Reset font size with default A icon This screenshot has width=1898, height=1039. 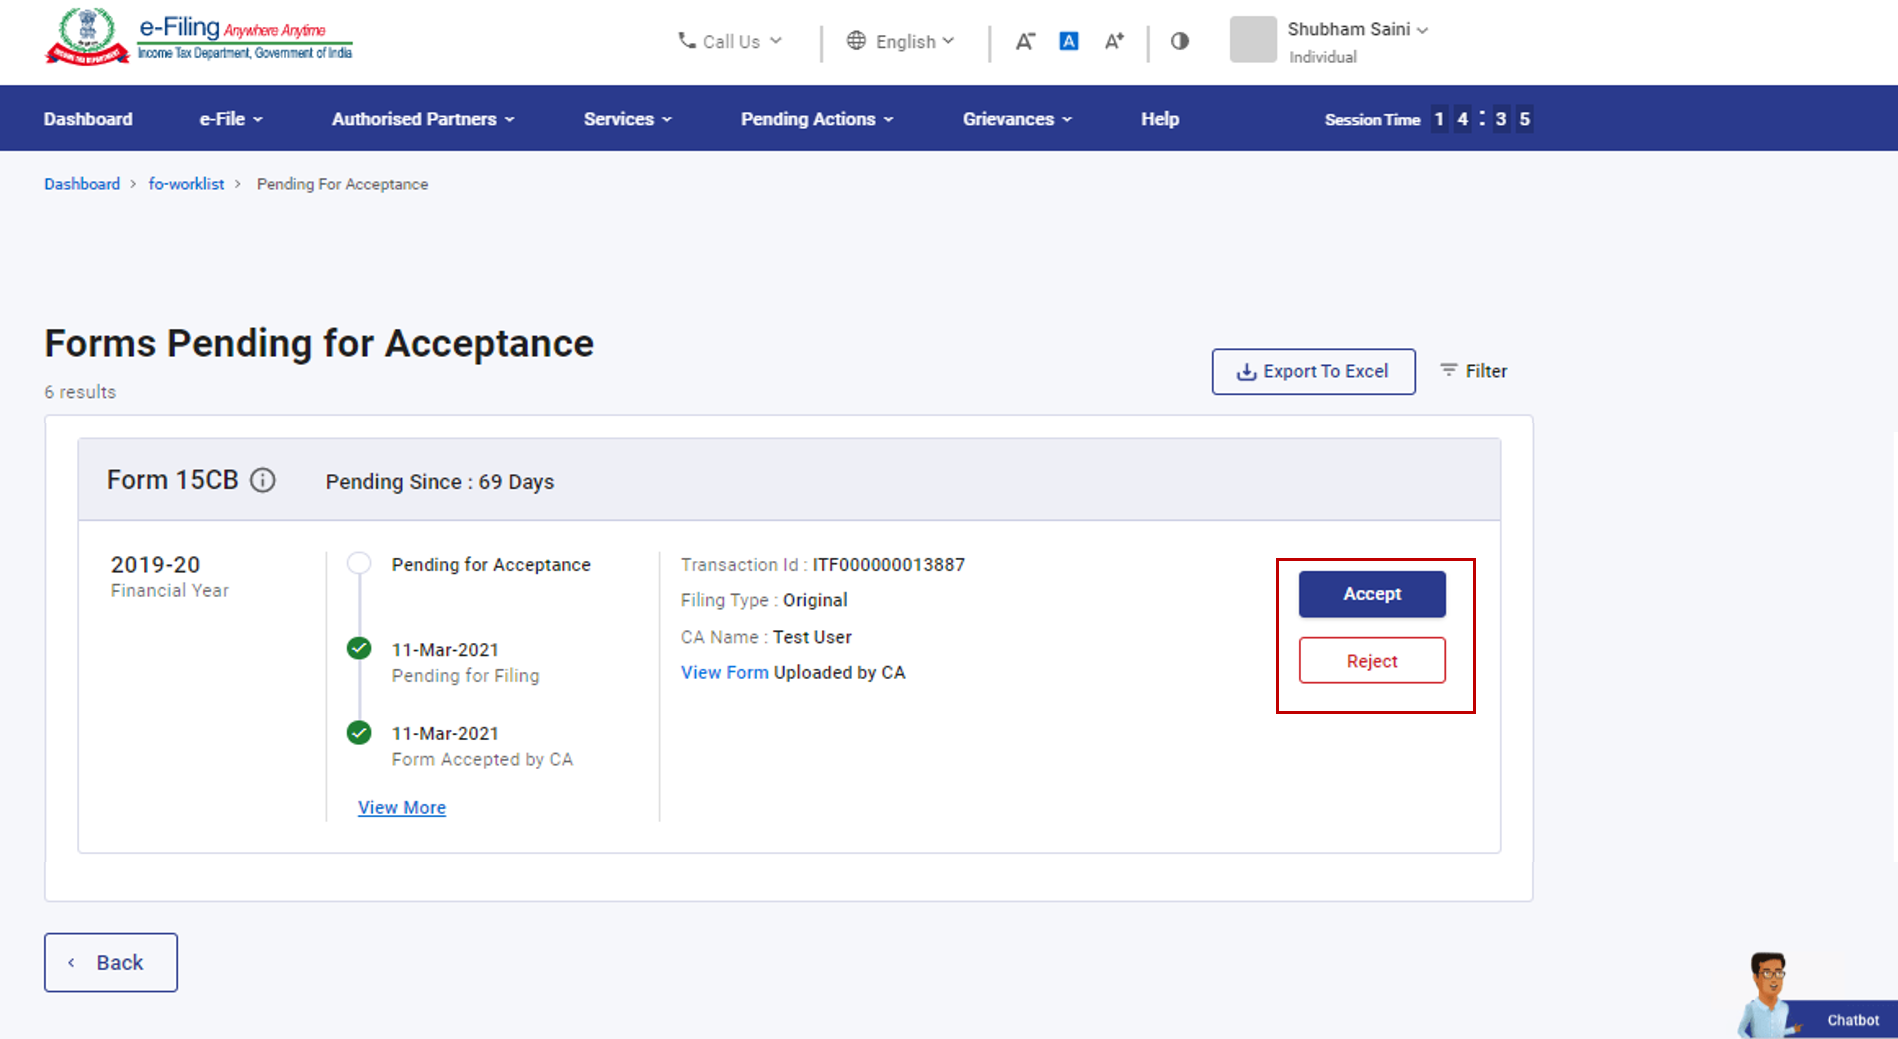tap(1069, 41)
